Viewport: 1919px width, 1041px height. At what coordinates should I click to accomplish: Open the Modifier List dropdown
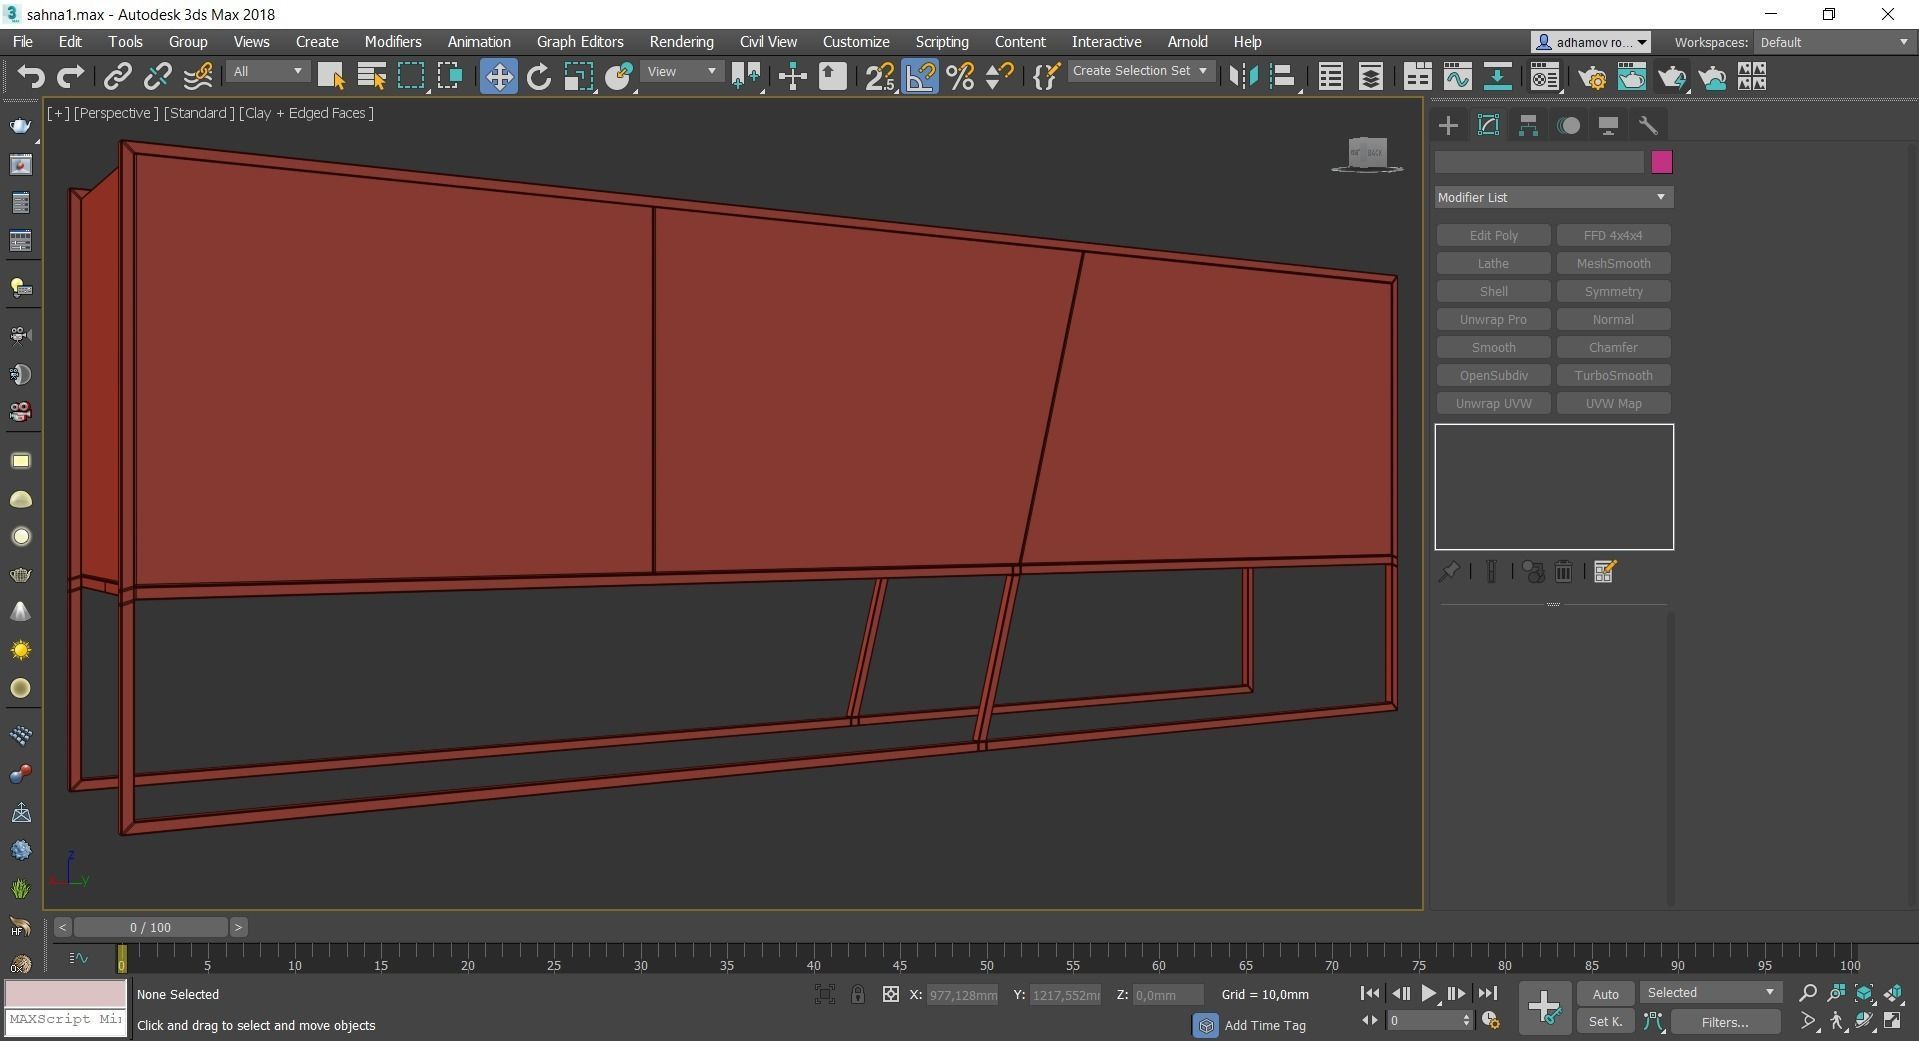[1554, 197]
